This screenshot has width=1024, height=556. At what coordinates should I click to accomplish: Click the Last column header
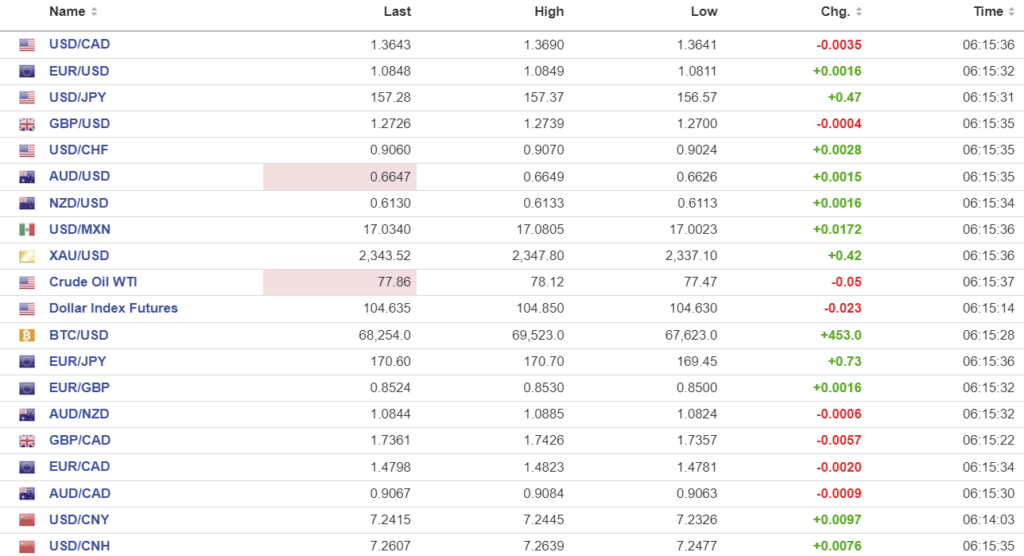pos(397,12)
